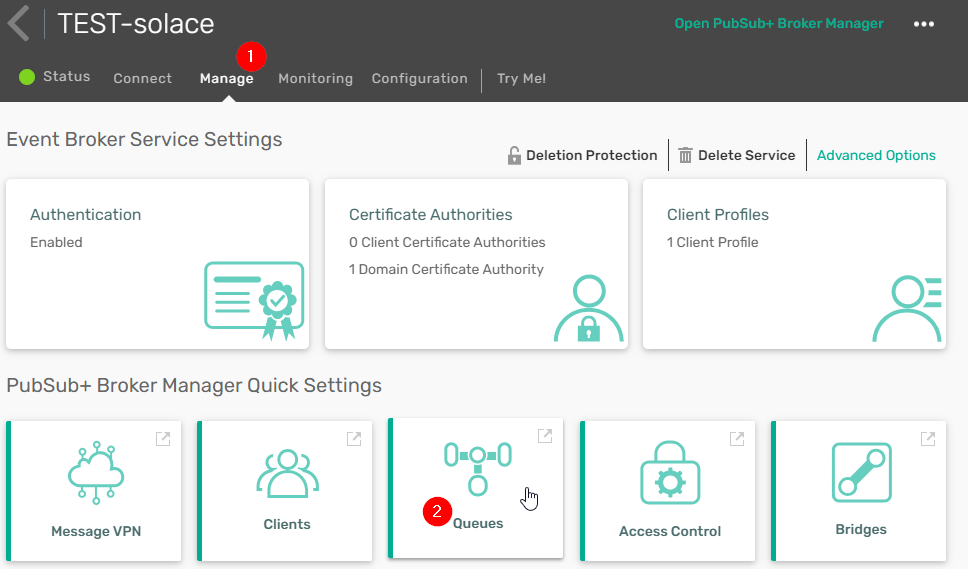
Task: Click the Clients people icon
Action: (x=287, y=472)
